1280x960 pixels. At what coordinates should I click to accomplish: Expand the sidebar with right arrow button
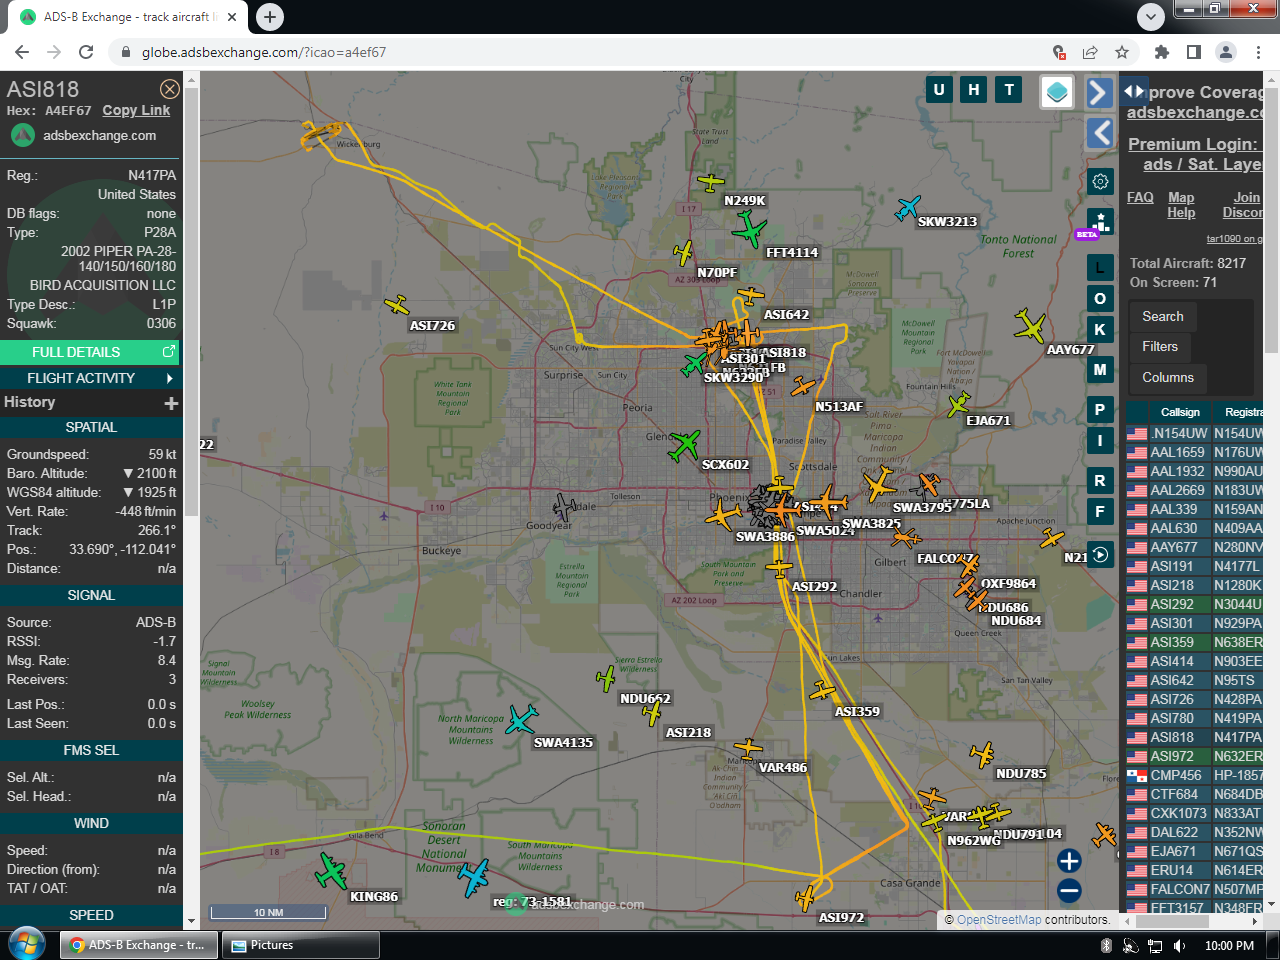click(1099, 92)
